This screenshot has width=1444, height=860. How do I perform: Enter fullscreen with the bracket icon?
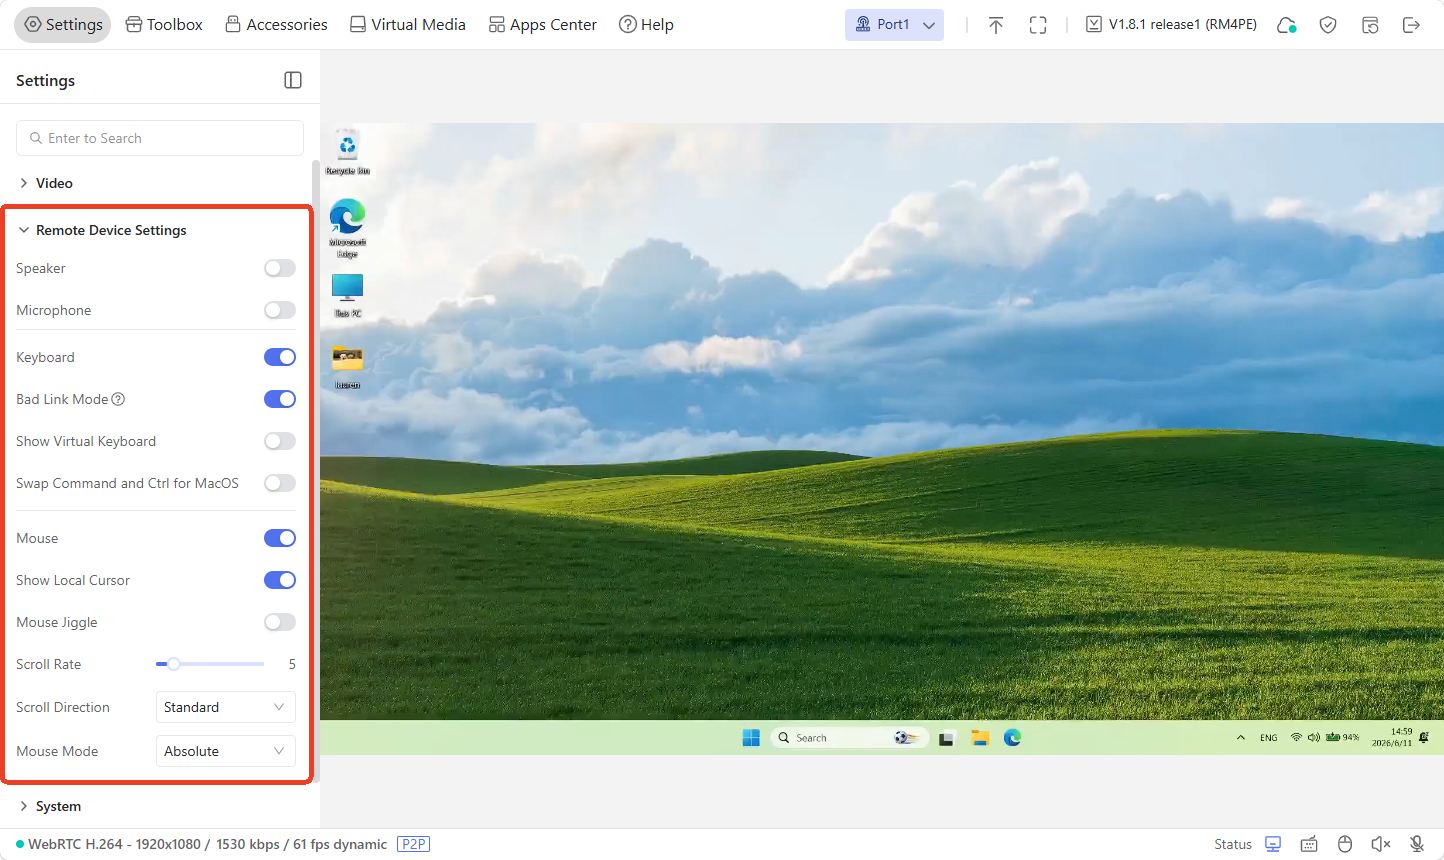point(1038,25)
